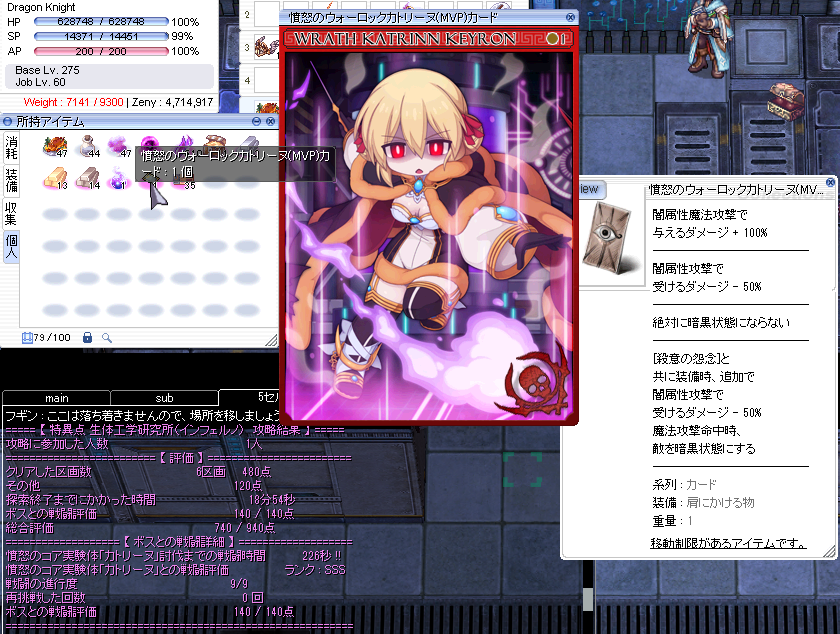The height and width of the screenshot is (634, 840).
Task: Click the chat scrollbar thumb
Action: (x=588, y=599)
